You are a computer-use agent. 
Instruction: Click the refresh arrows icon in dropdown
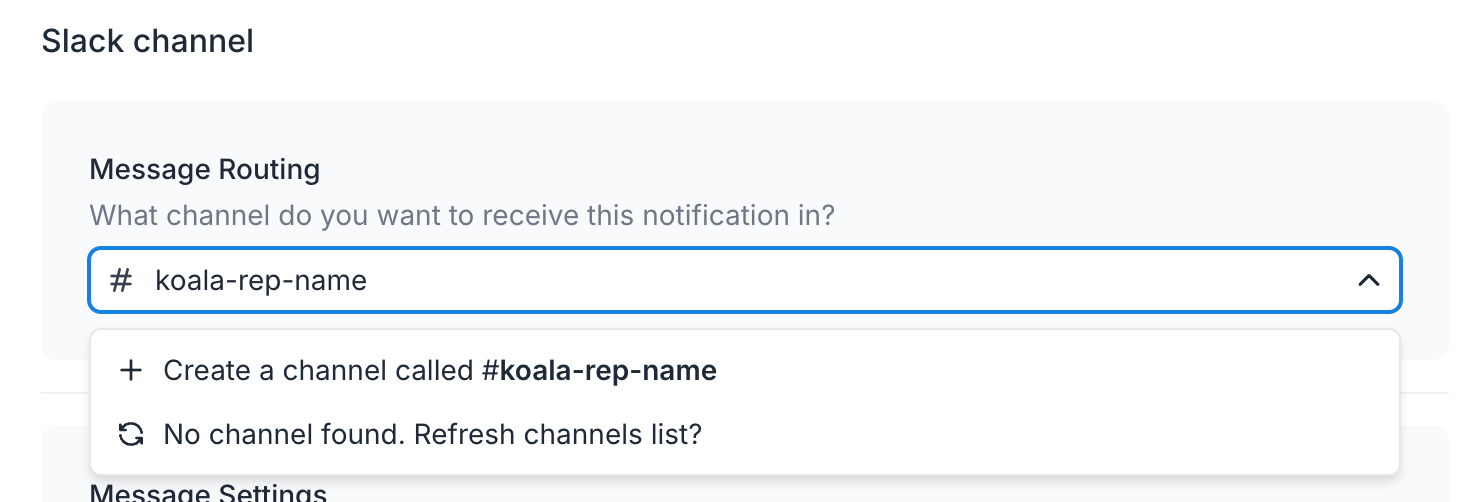point(130,435)
